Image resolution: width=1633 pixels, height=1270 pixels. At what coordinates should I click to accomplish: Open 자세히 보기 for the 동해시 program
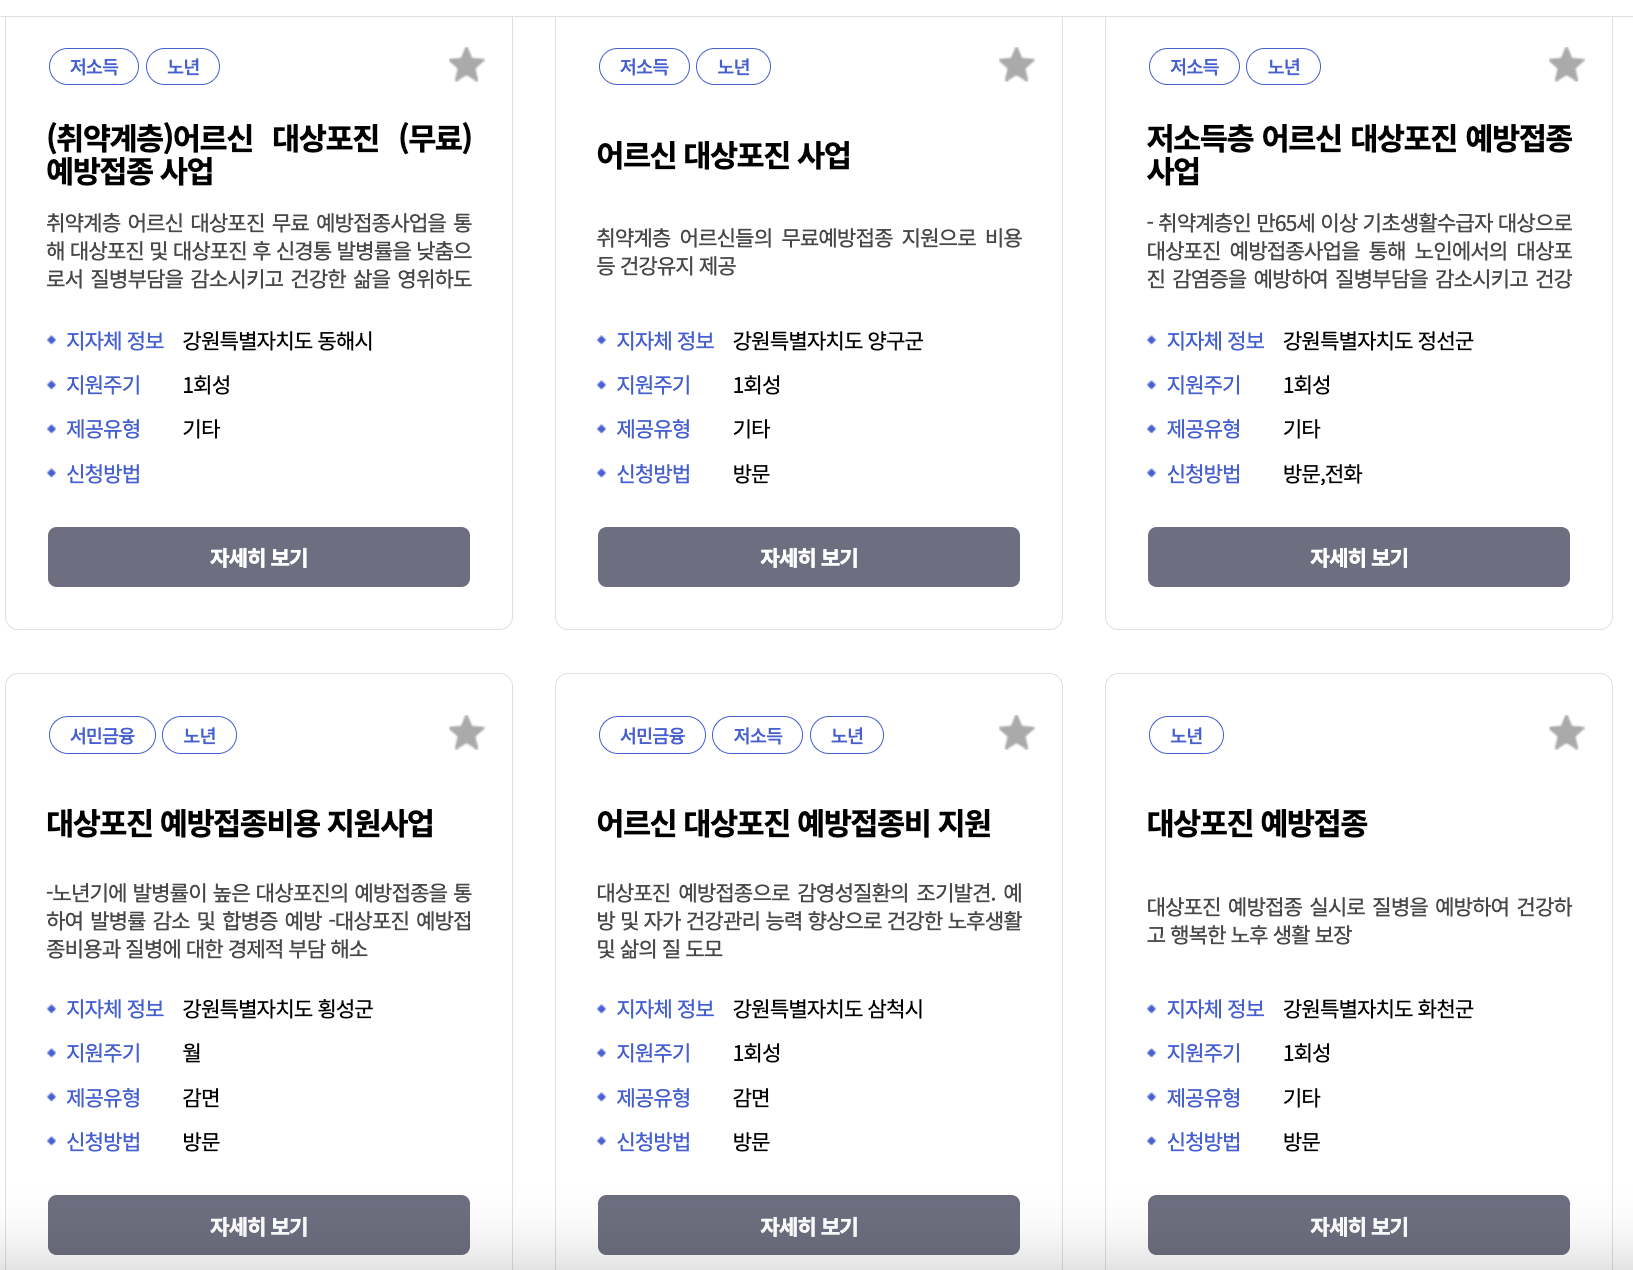[x=258, y=557]
